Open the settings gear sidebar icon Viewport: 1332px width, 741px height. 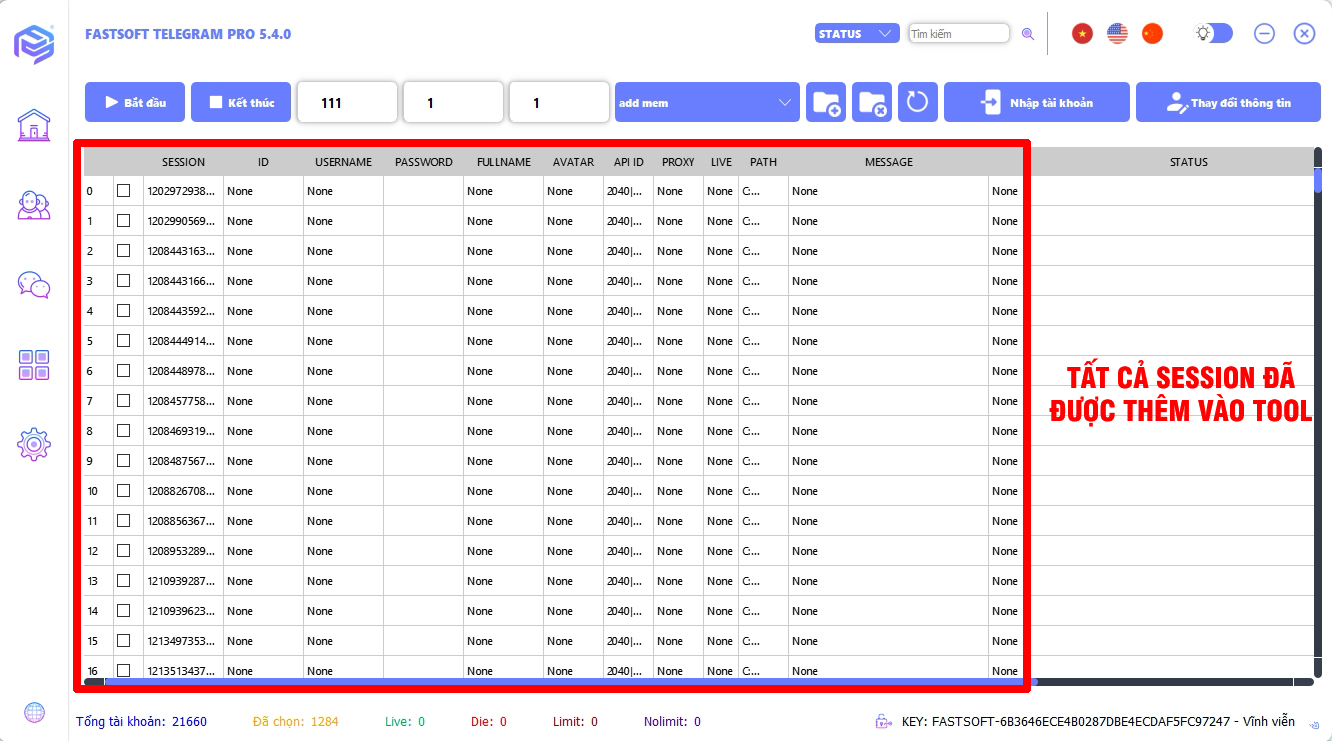click(x=34, y=444)
